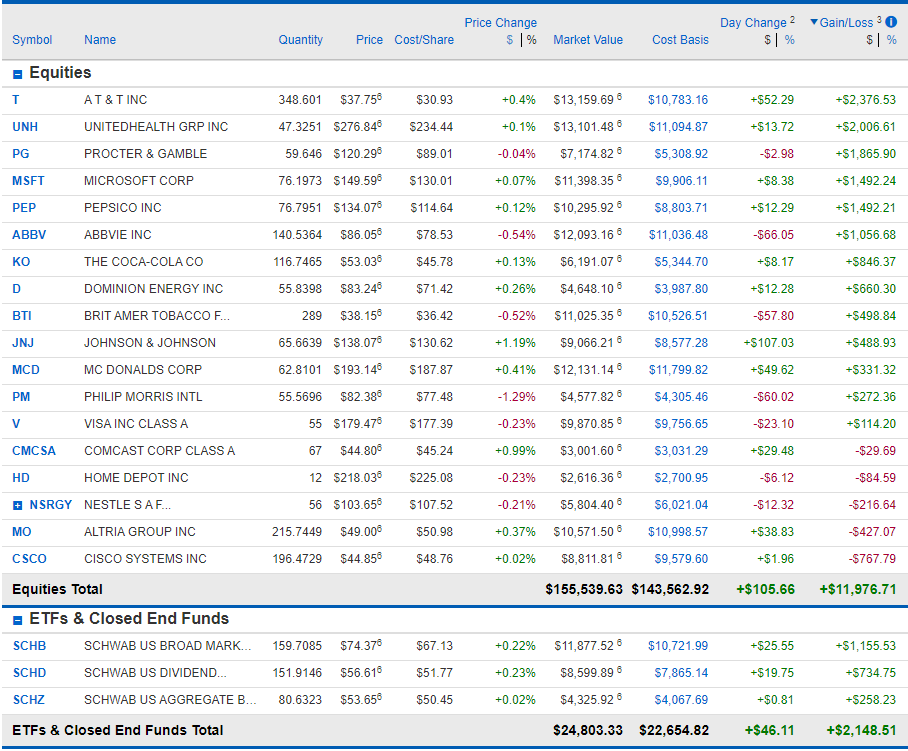
Task: Switch Price Change to dollar view
Action: [510, 40]
